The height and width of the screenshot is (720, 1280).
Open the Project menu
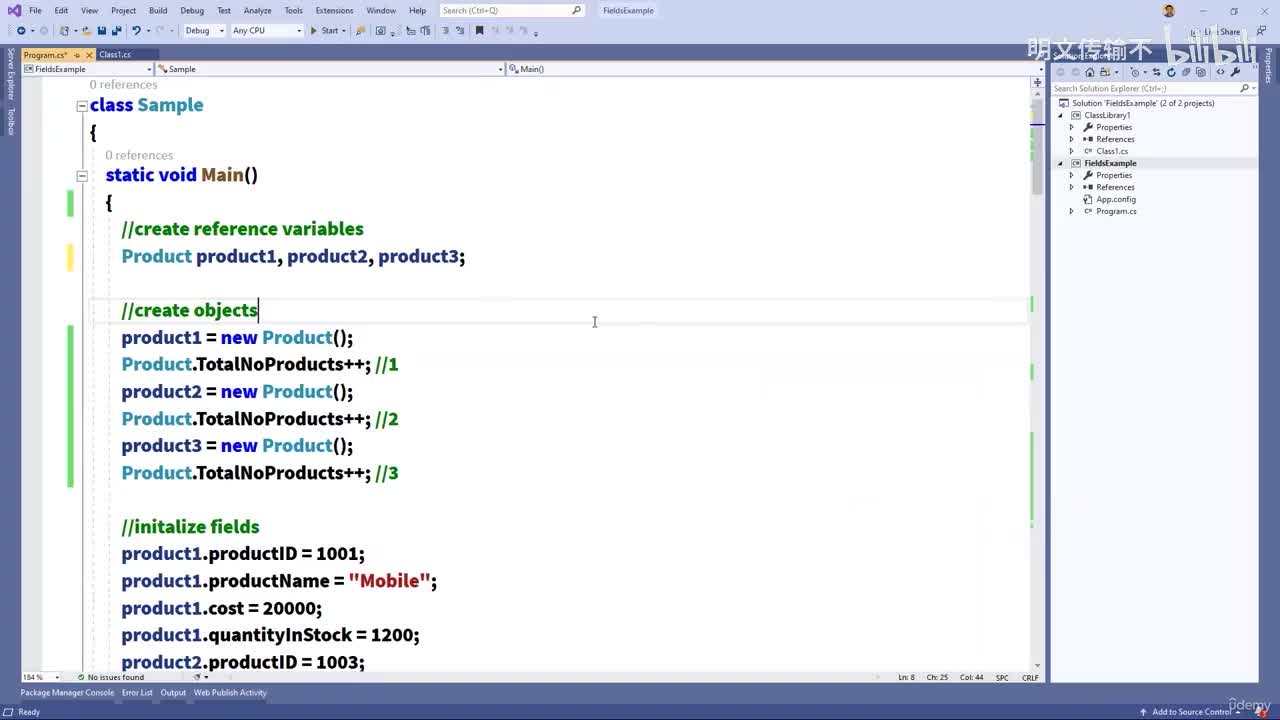(123, 11)
